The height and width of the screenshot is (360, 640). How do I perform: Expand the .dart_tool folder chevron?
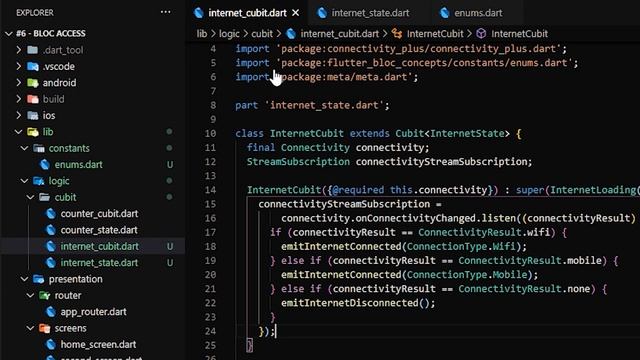coord(19,50)
